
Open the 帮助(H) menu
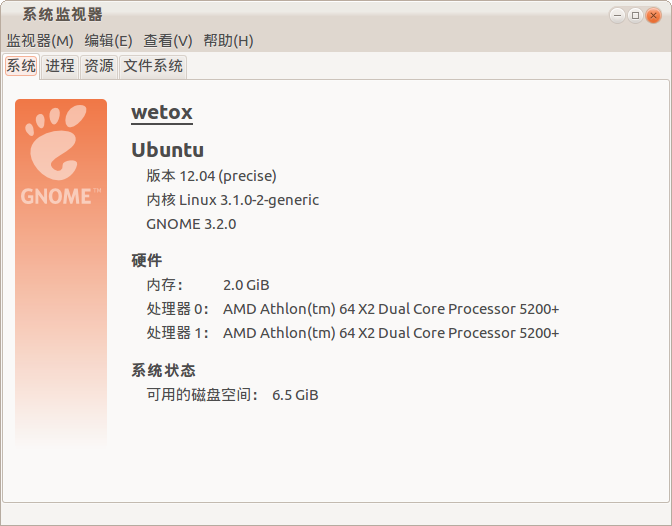click(228, 41)
